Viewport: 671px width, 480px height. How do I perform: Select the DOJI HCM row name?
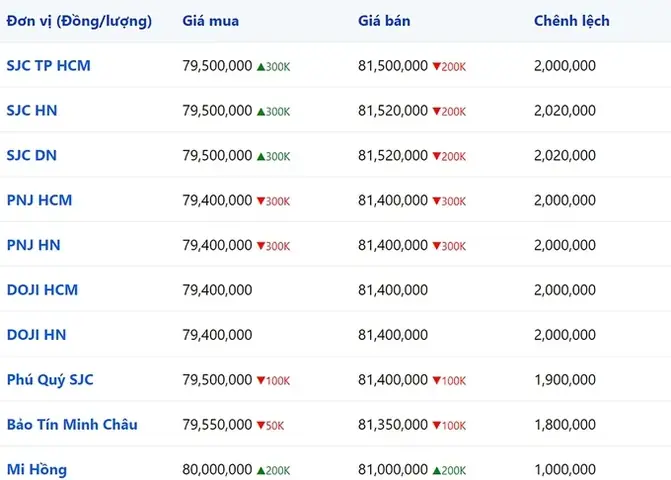tap(42, 290)
